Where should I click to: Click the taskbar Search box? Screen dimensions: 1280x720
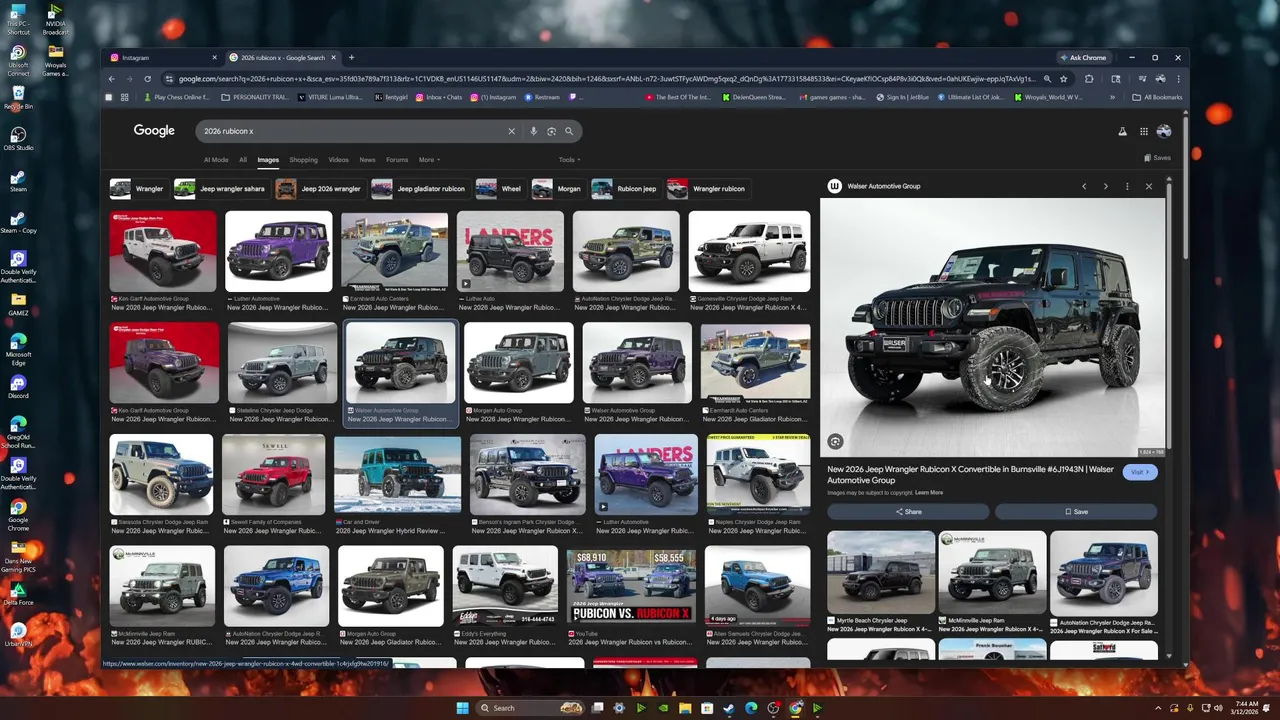click(530, 708)
